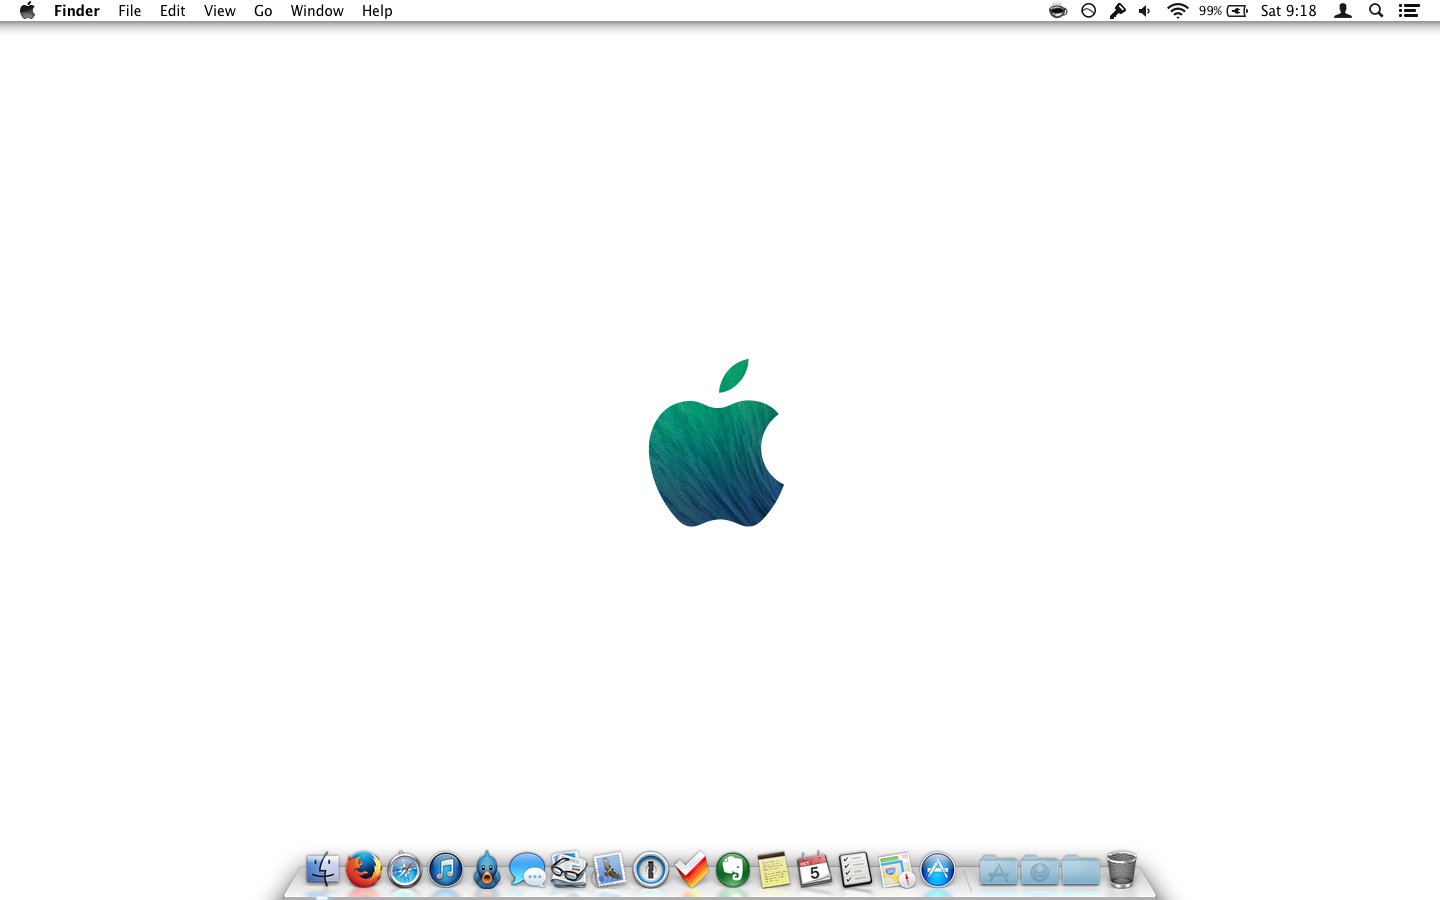Open the Help menu
Viewport: 1440px width, 900px height.
coord(377,11)
